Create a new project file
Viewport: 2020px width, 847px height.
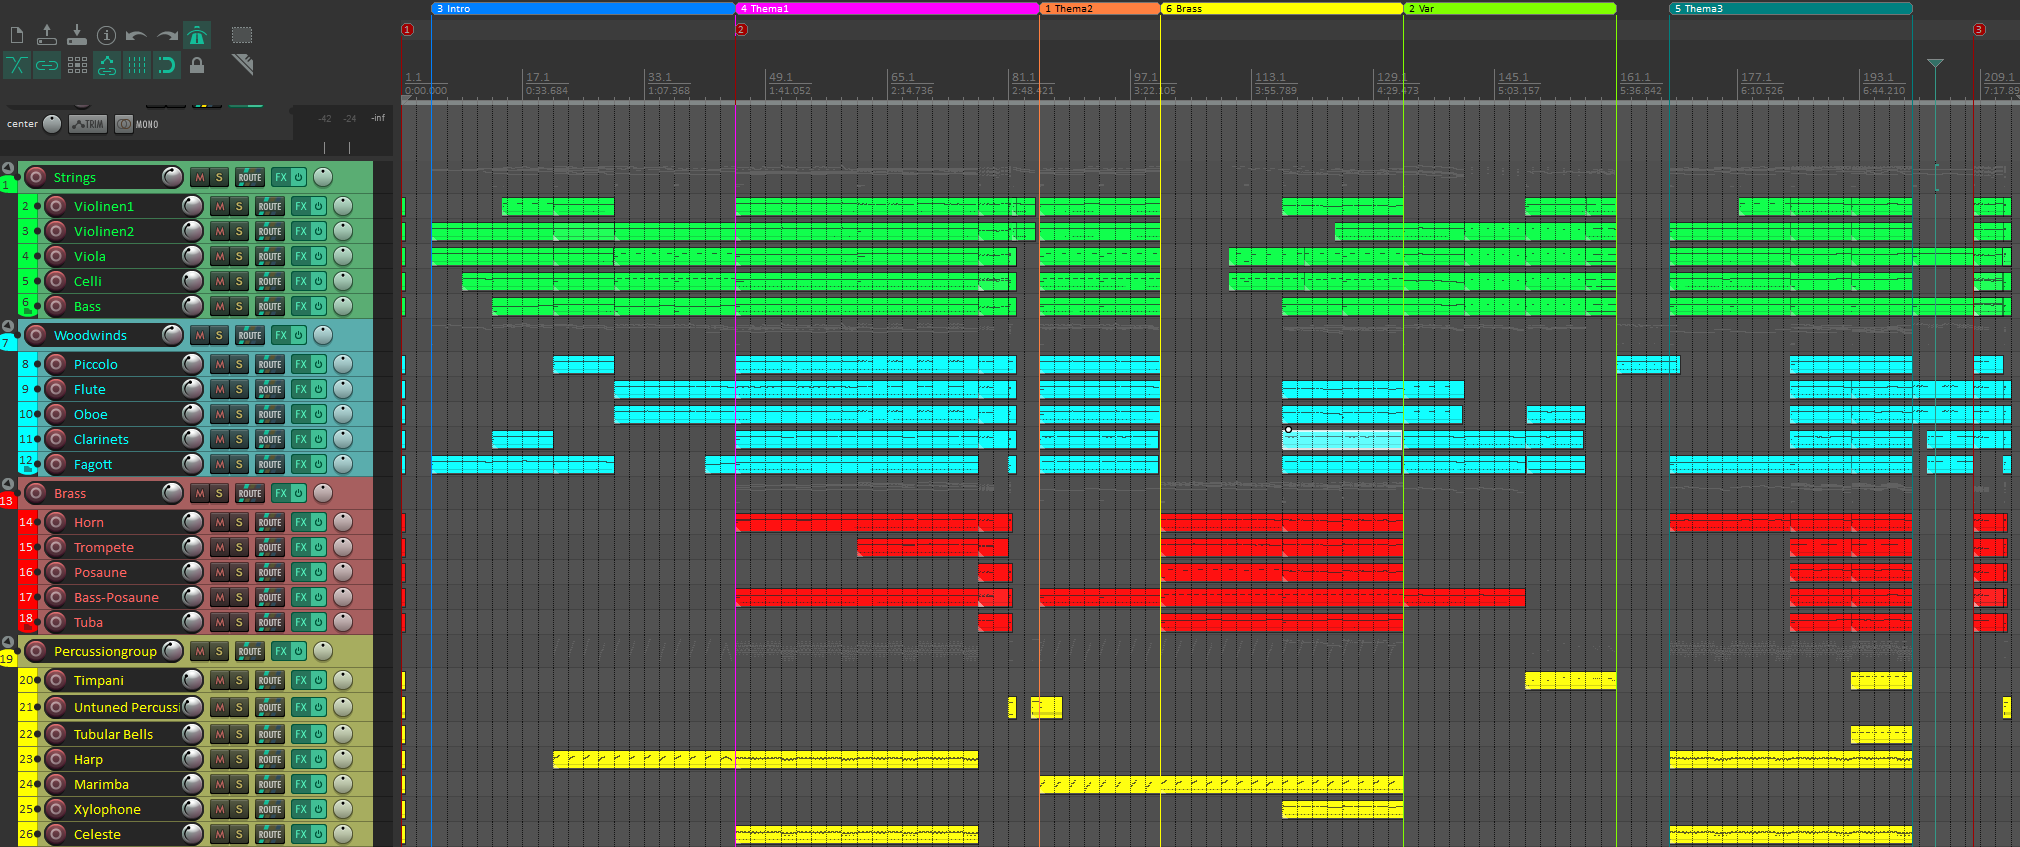(x=17, y=36)
